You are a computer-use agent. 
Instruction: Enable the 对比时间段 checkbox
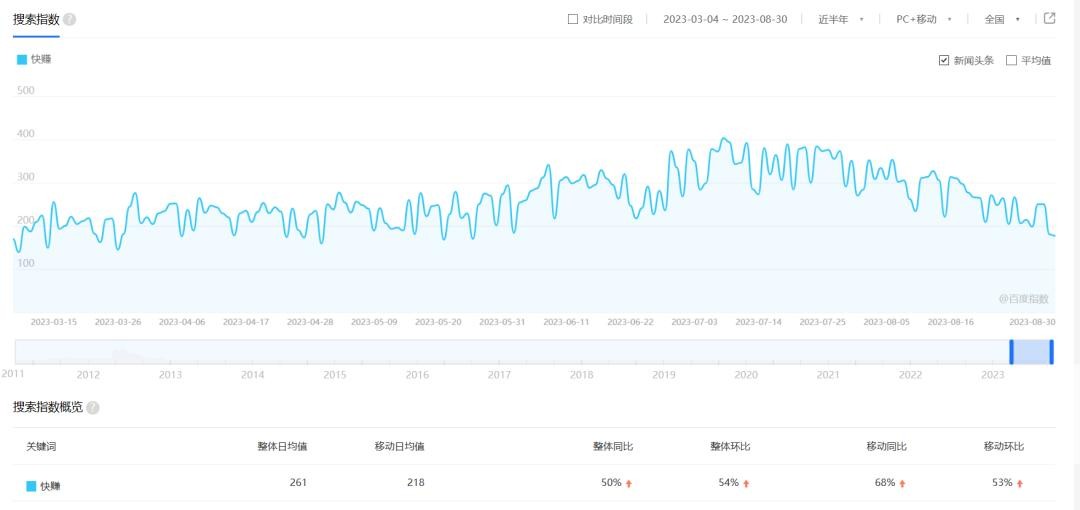[x=573, y=19]
